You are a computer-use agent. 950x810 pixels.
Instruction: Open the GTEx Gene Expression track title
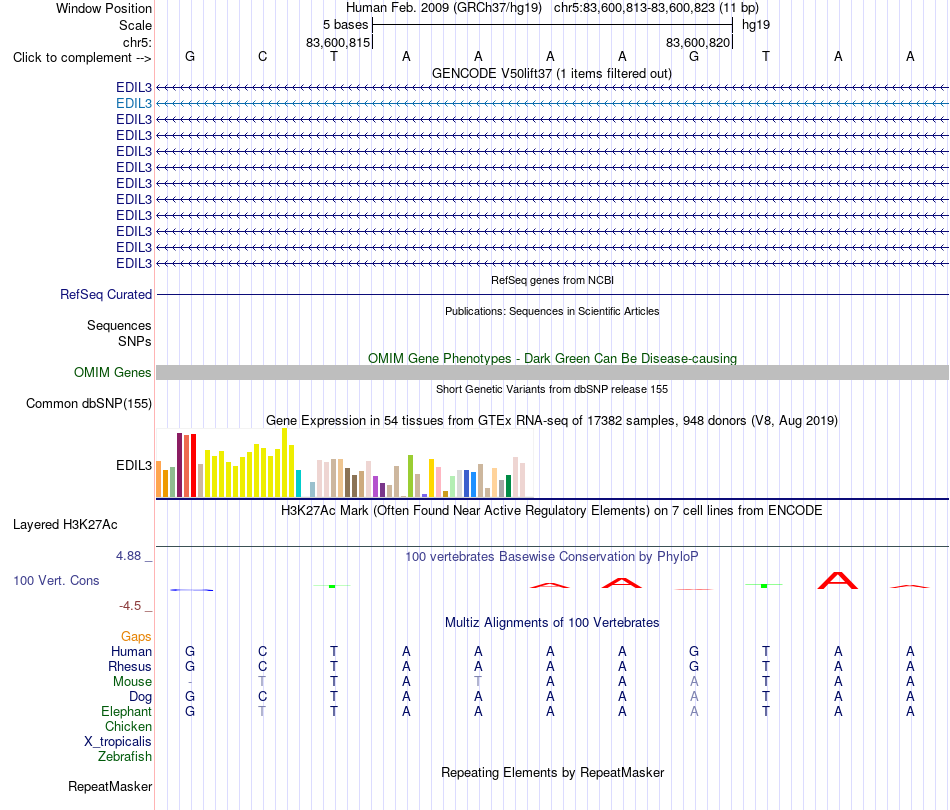pyautogui.click(x=552, y=420)
